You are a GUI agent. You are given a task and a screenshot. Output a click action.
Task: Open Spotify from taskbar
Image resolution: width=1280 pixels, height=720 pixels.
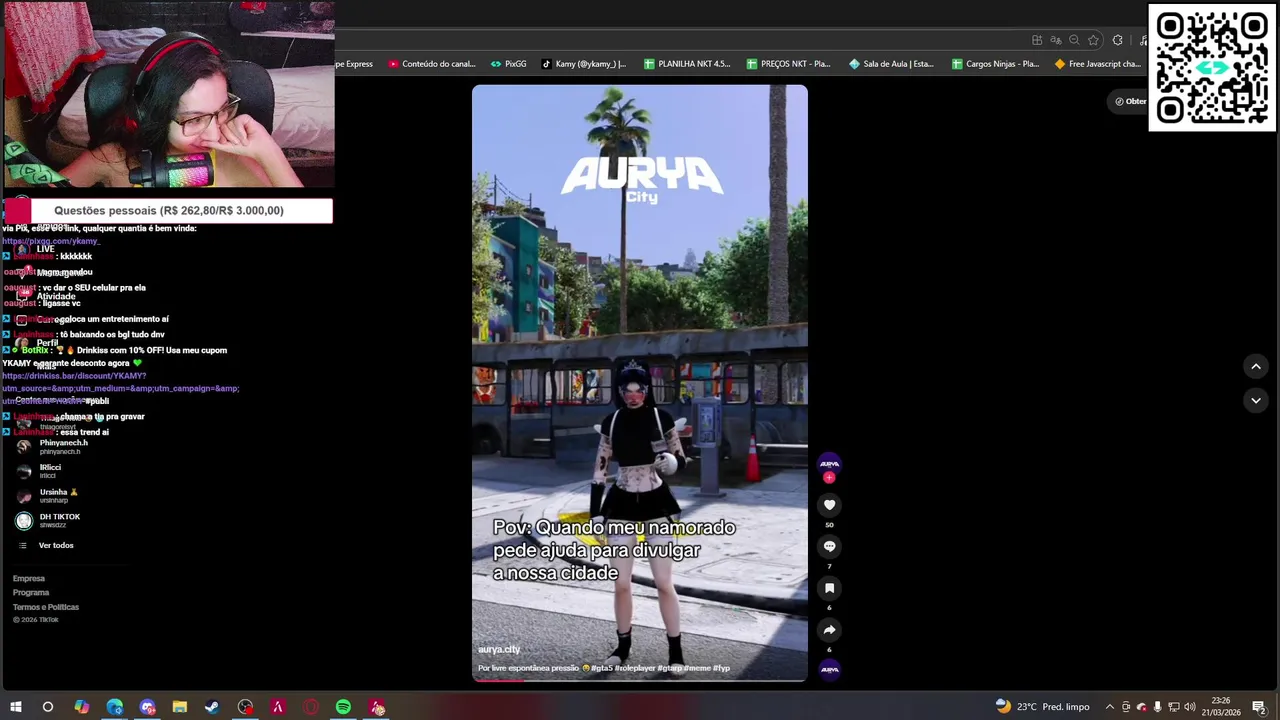click(343, 707)
